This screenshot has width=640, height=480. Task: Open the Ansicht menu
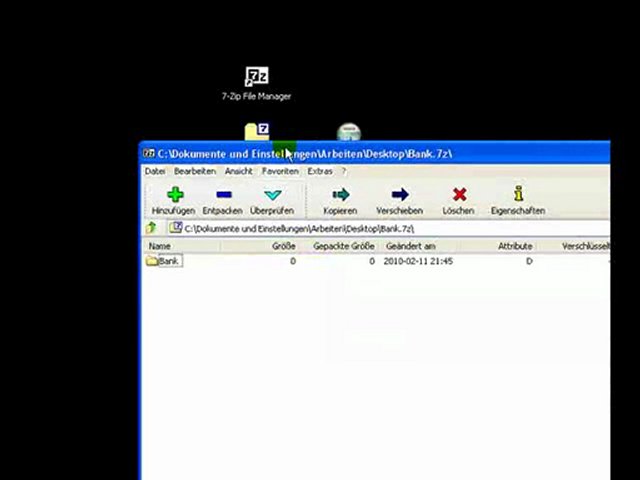238,171
